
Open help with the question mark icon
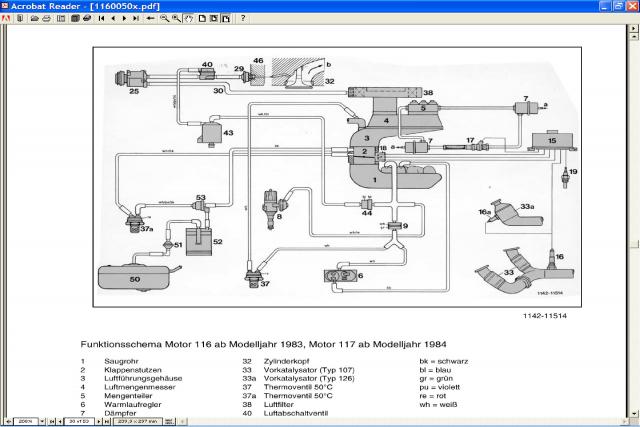[243, 18]
